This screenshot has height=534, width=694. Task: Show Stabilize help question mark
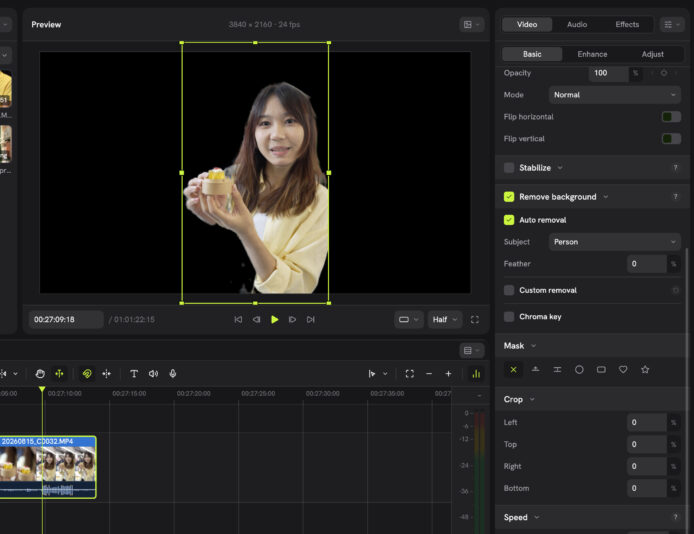click(x=675, y=168)
